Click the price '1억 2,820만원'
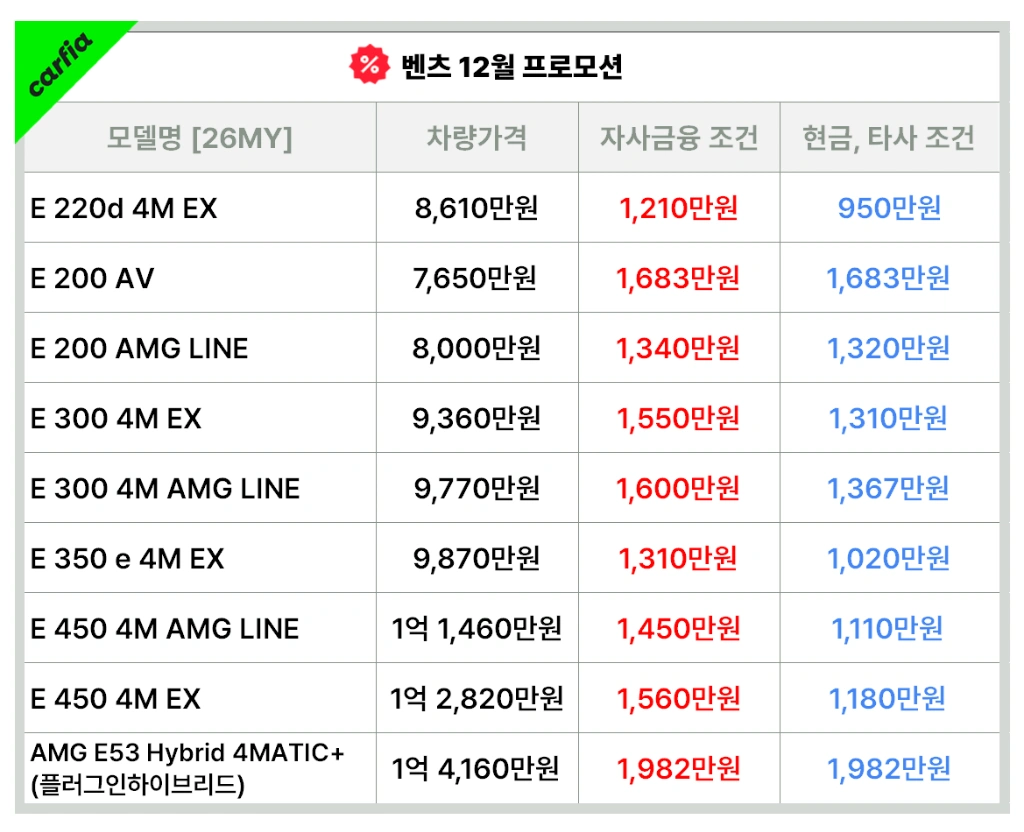This screenshot has height=832, width=1024. (x=477, y=698)
